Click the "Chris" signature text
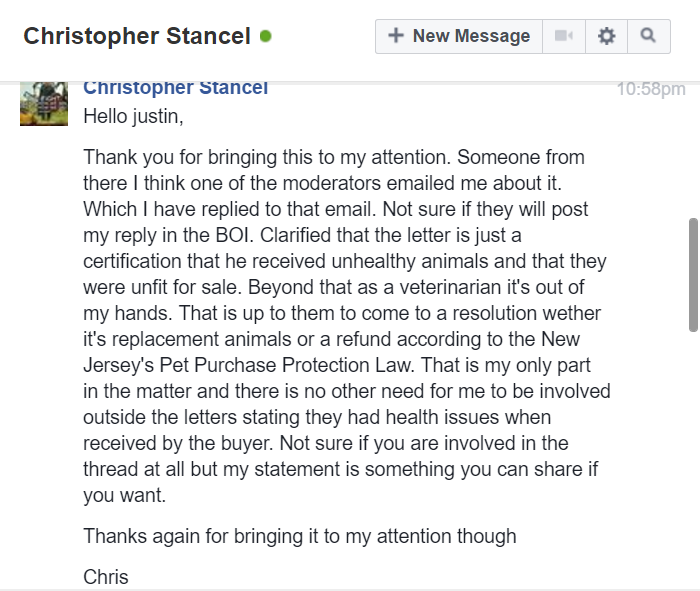 click(x=106, y=577)
